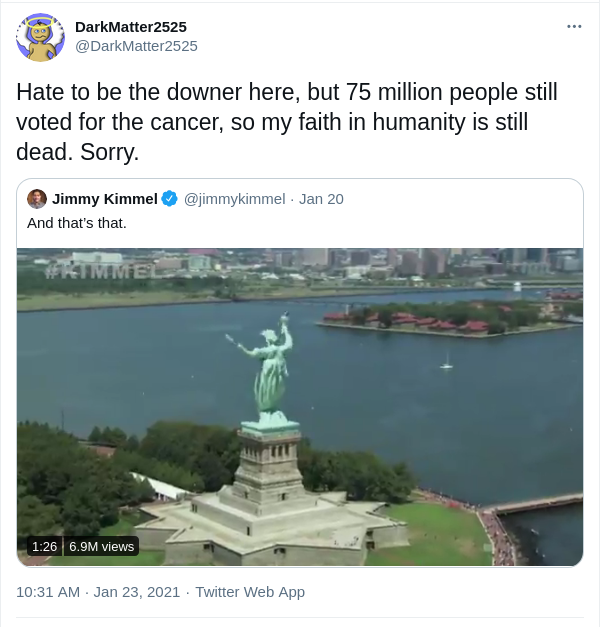
Task: Click the sailboat in the video frame
Action: tap(447, 361)
